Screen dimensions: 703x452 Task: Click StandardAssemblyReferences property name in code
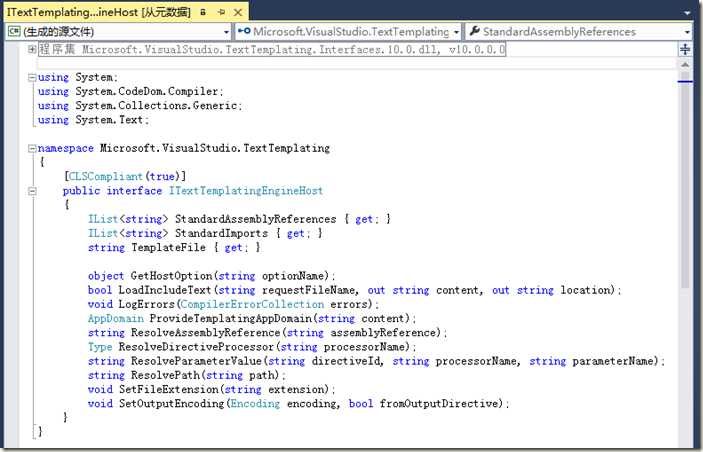pos(256,219)
